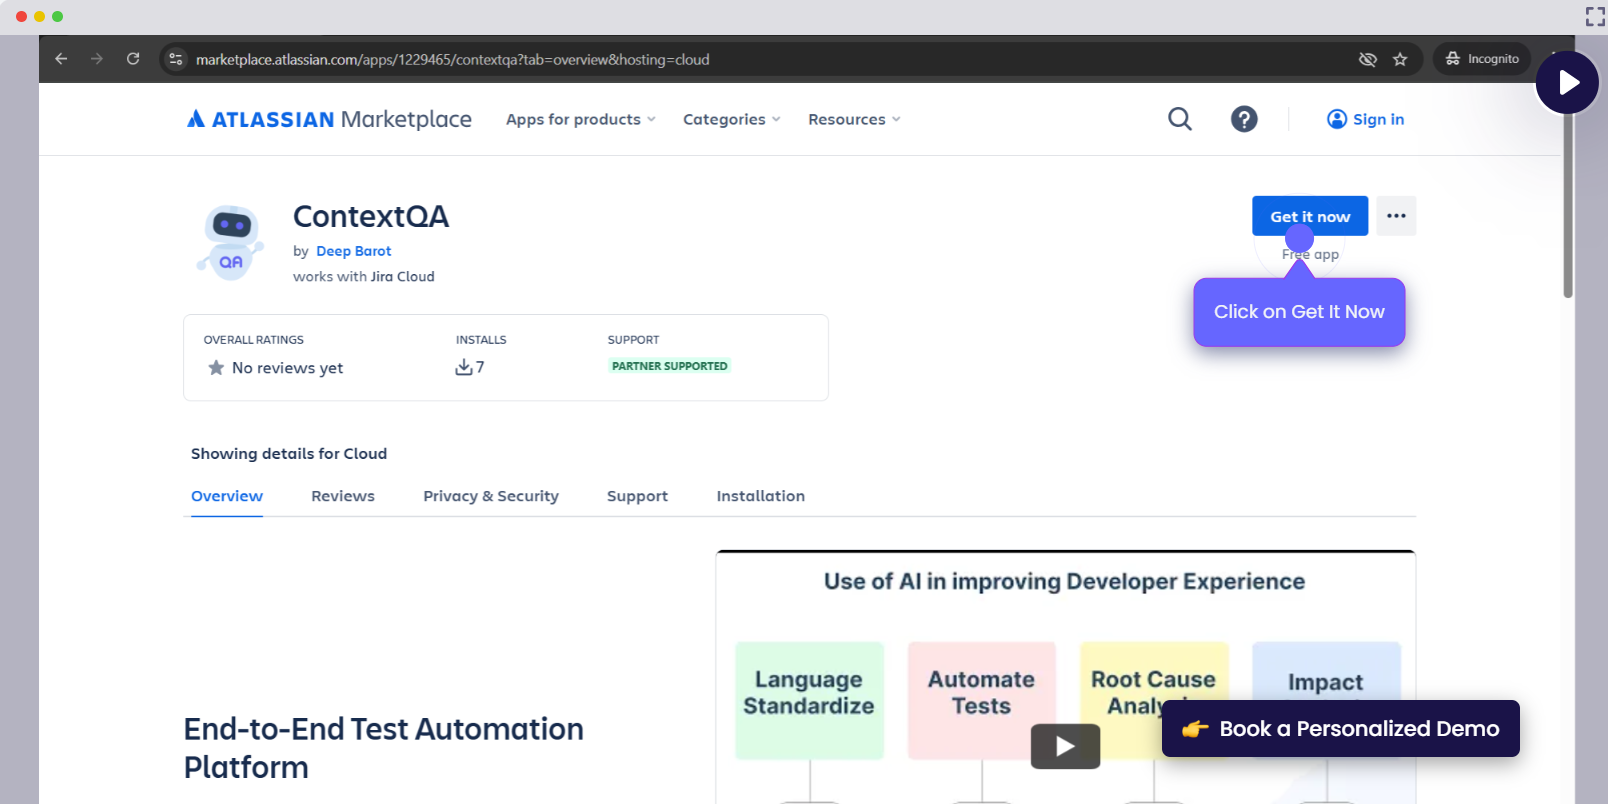Click the Book a Personalized Demo button
The height and width of the screenshot is (804, 1608).
tap(1340, 729)
